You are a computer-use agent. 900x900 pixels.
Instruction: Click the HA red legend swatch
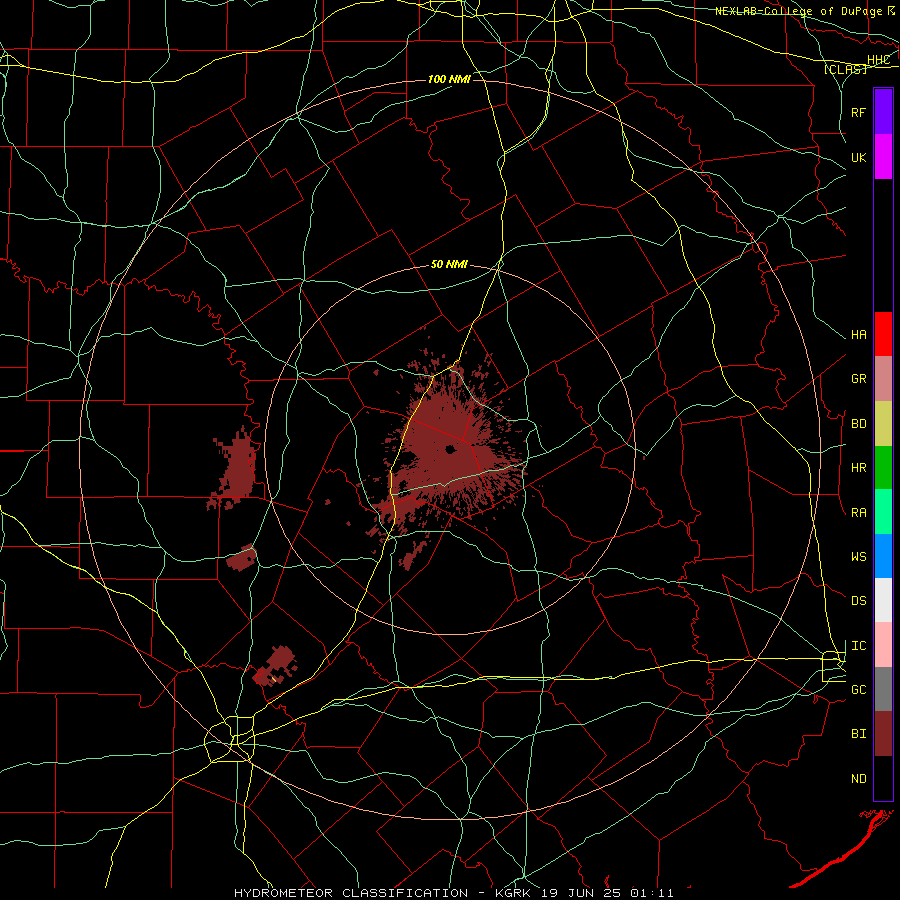[883, 334]
